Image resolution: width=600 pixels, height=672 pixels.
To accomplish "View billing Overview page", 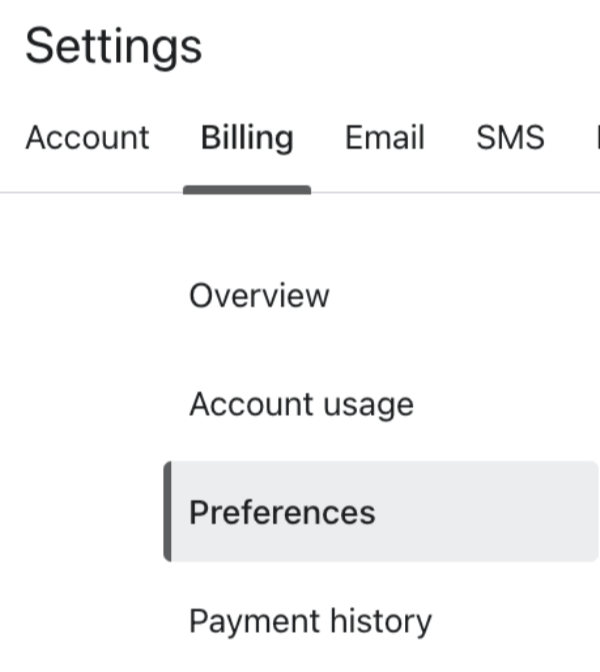I will [x=259, y=296].
